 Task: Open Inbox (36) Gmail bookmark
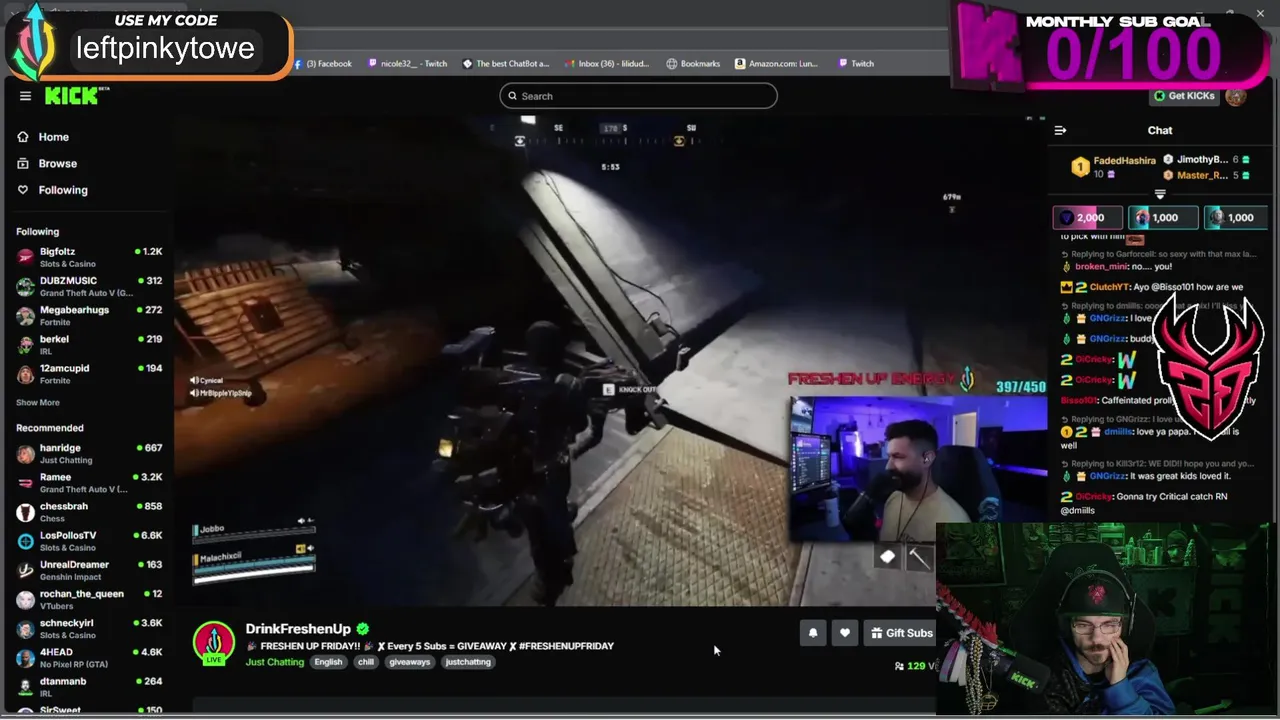pos(607,64)
